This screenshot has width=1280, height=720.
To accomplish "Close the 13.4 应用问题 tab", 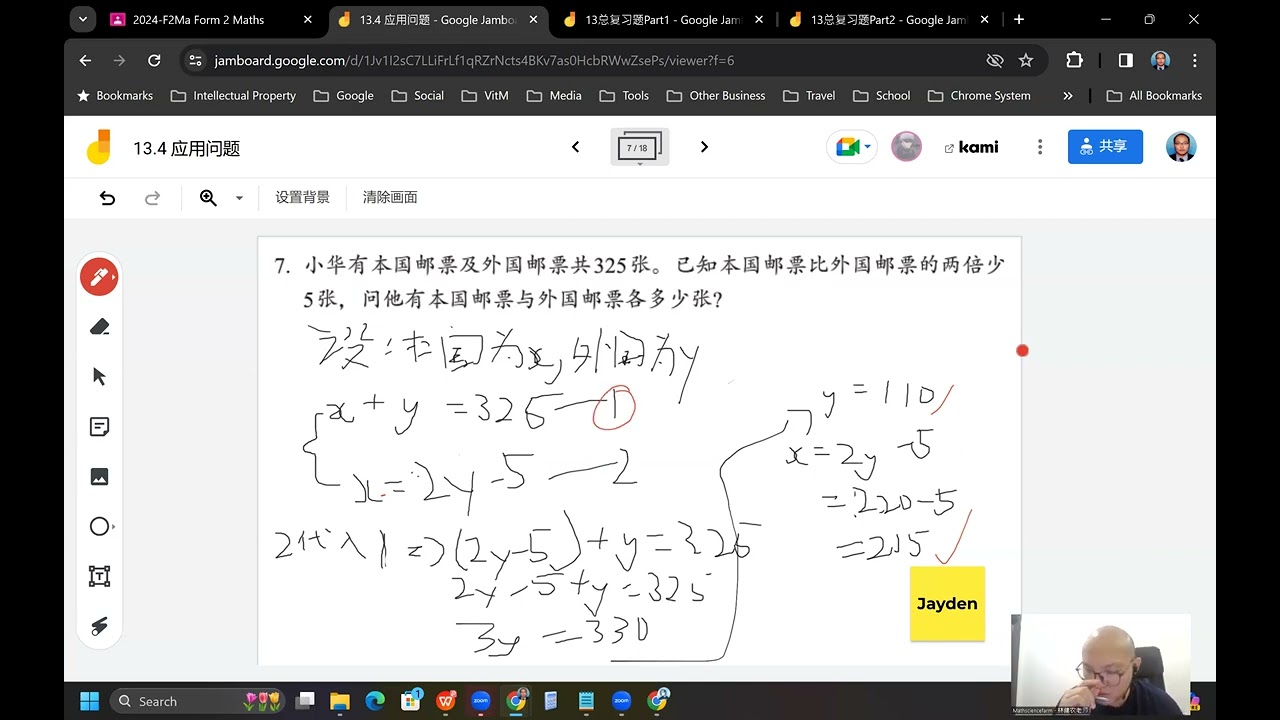I will tap(533, 19).
